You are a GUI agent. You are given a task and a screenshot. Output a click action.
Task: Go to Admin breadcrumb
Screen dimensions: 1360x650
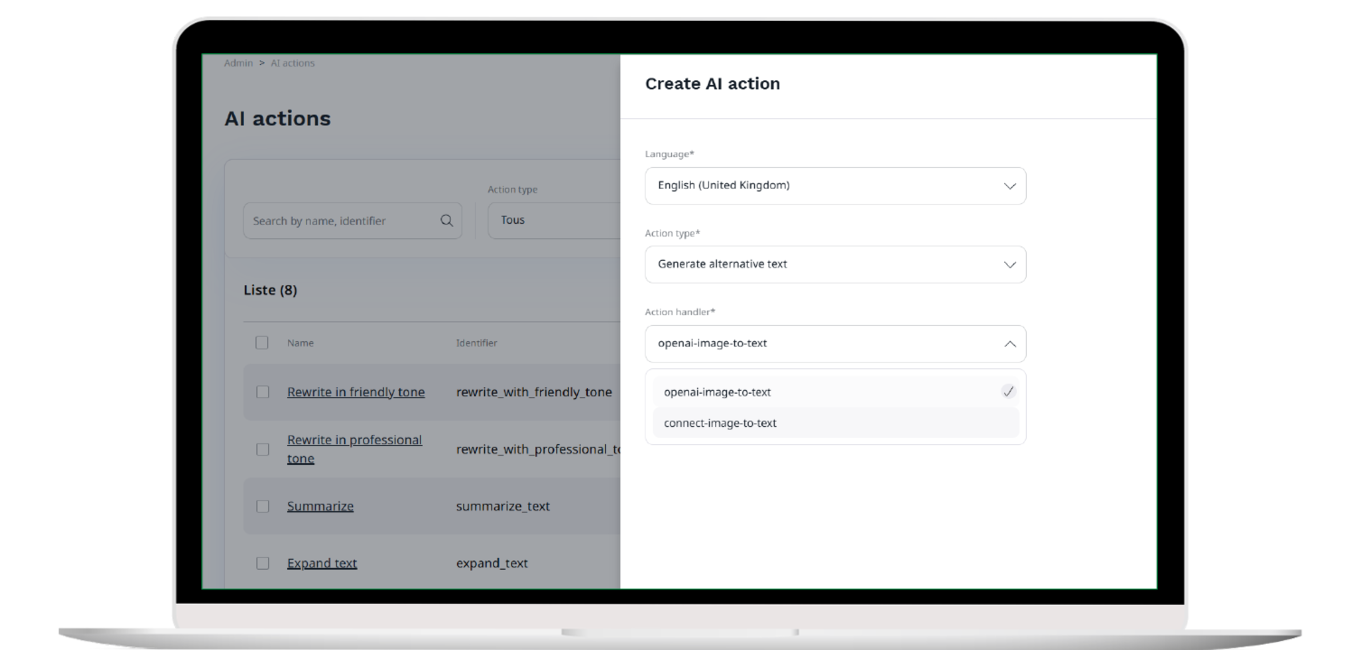[x=238, y=63]
